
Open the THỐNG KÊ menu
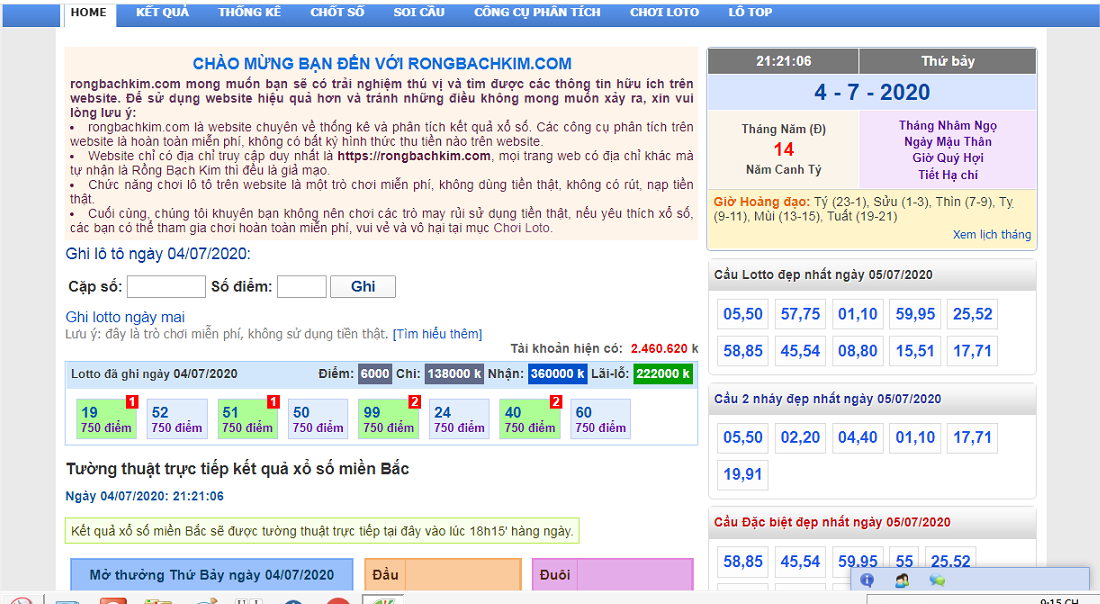pos(249,13)
